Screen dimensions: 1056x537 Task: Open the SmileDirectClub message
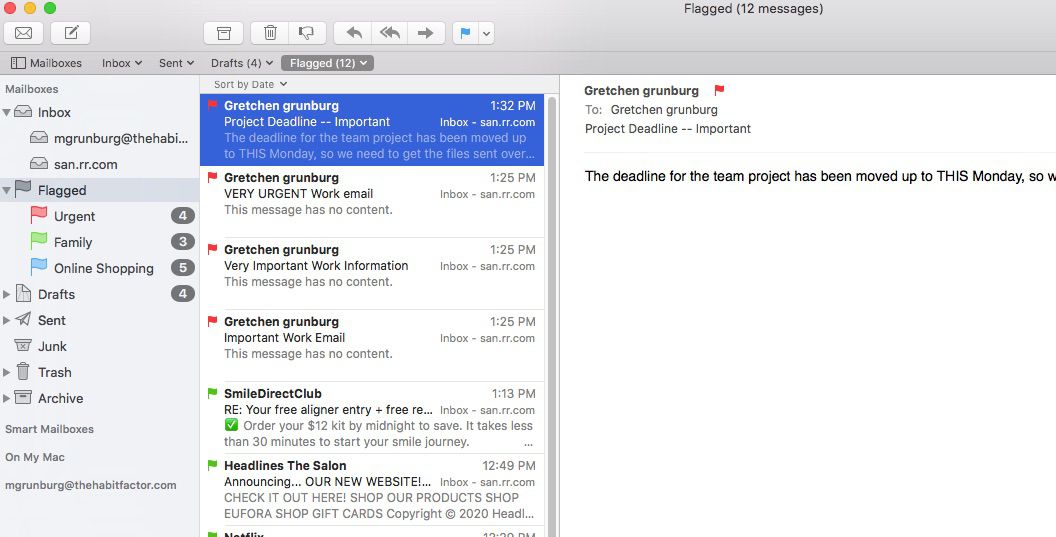pos(372,418)
